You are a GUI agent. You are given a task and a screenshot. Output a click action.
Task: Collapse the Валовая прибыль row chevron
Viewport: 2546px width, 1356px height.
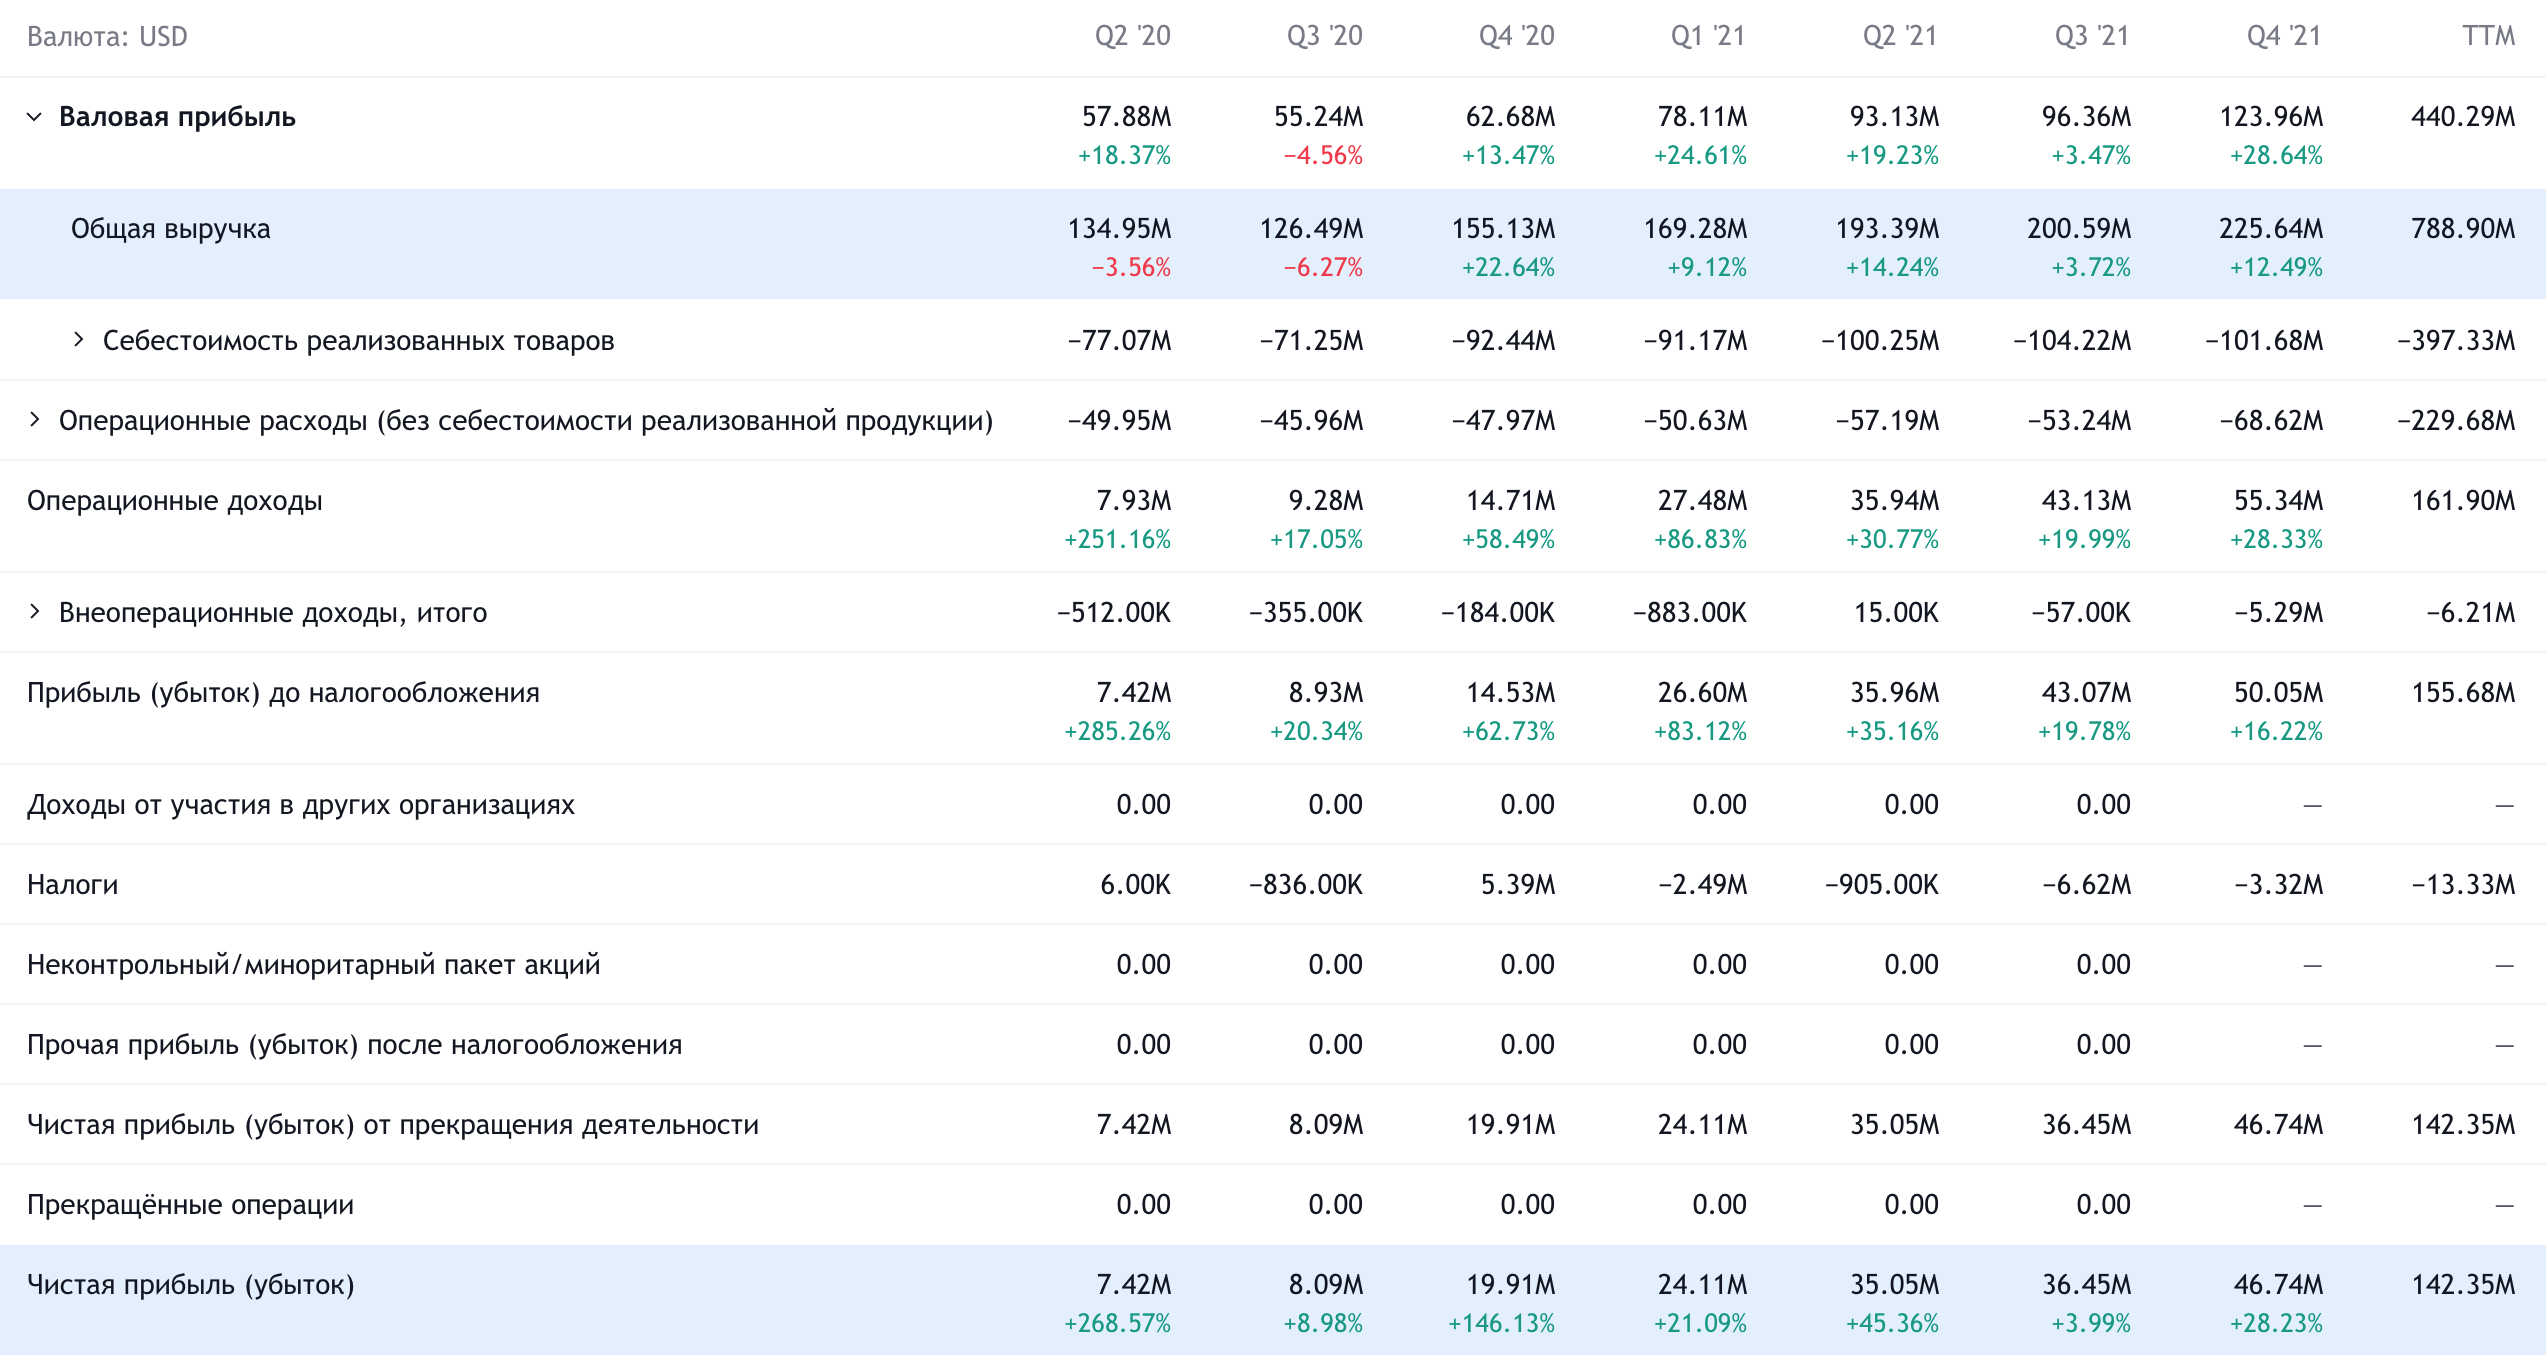pos(34,117)
